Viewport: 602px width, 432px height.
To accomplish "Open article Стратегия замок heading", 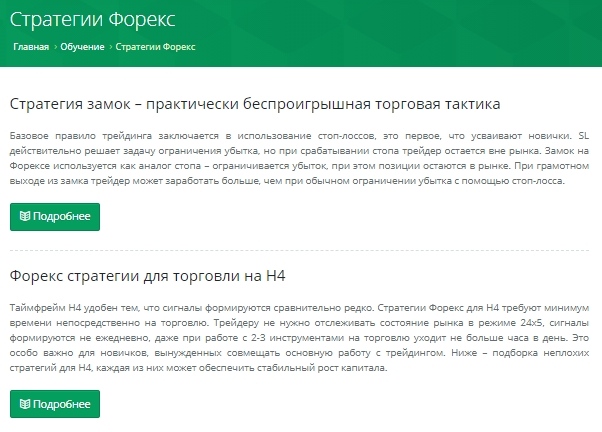I will (255, 104).
